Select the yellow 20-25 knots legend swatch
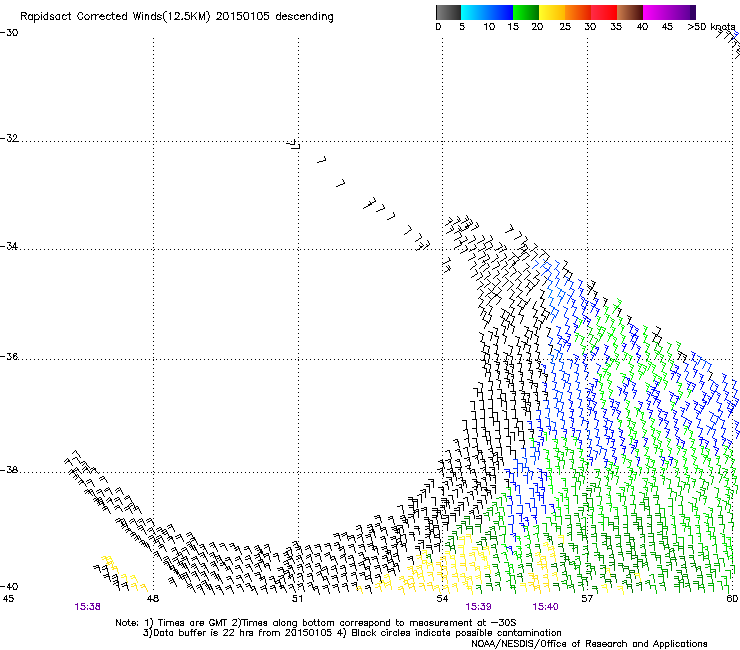Screen dimensions: 740x650 click(552, 12)
